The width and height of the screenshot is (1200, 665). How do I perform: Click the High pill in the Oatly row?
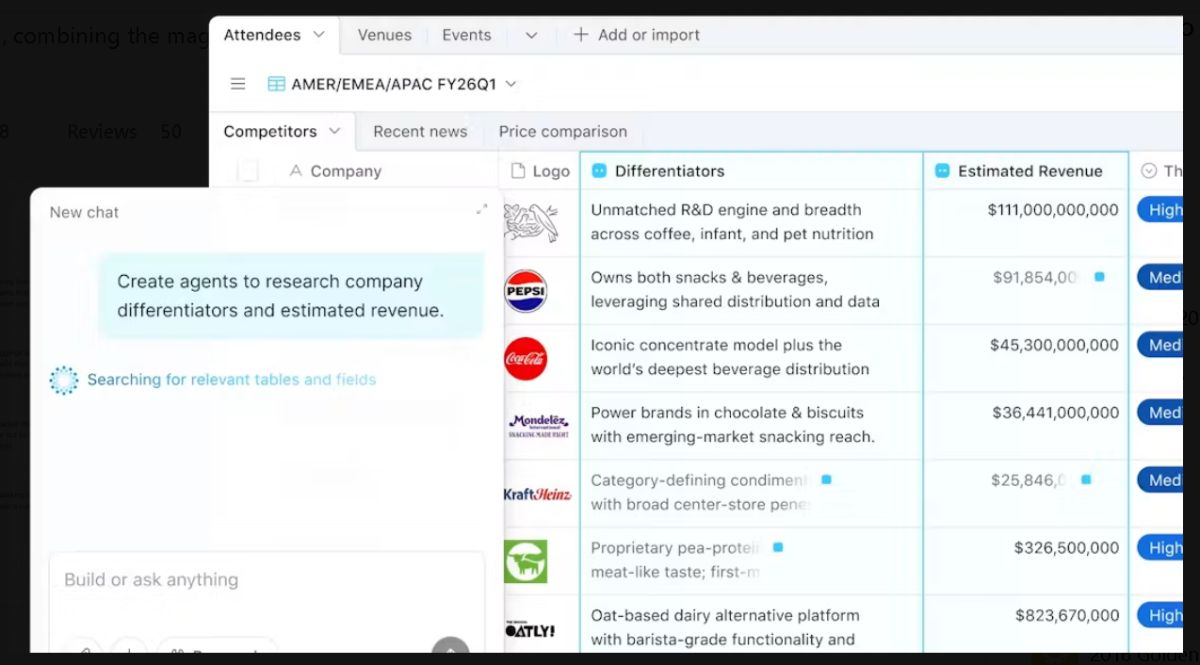1160,615
